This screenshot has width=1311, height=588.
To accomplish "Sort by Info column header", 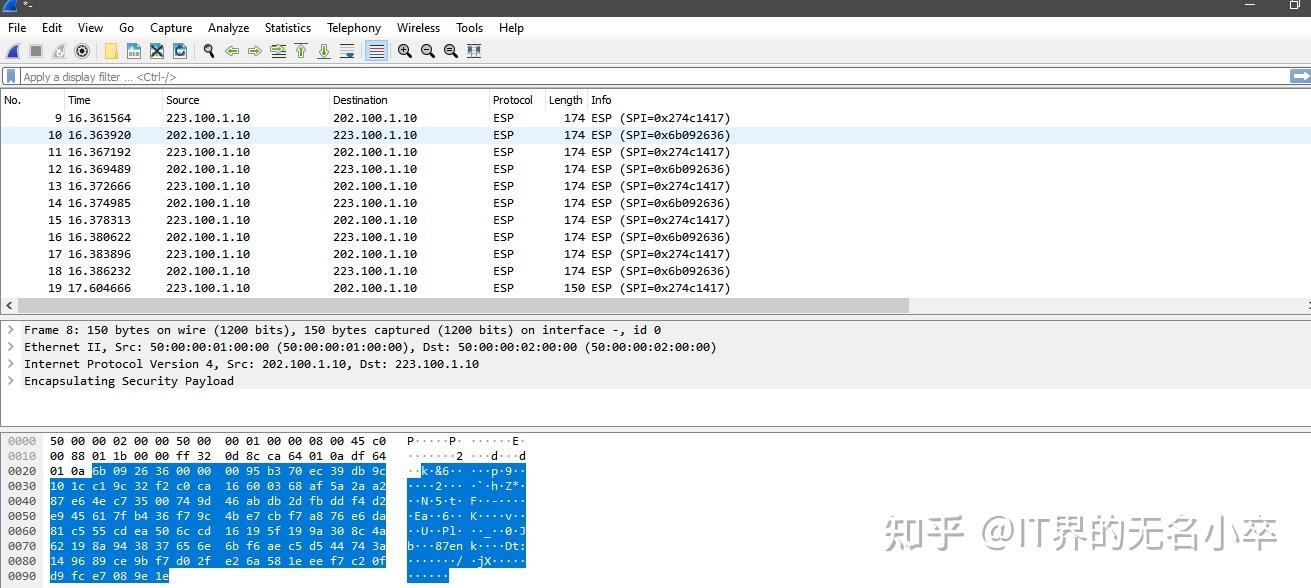I will tap(948, 100).
